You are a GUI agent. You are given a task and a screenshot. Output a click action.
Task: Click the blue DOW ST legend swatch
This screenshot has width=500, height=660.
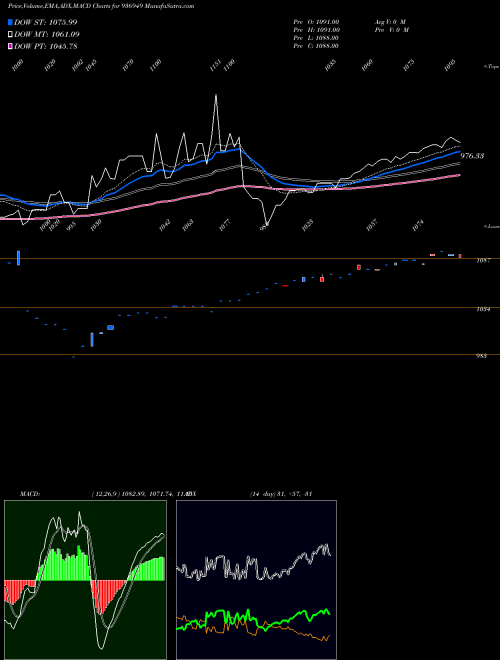(10, 22)
